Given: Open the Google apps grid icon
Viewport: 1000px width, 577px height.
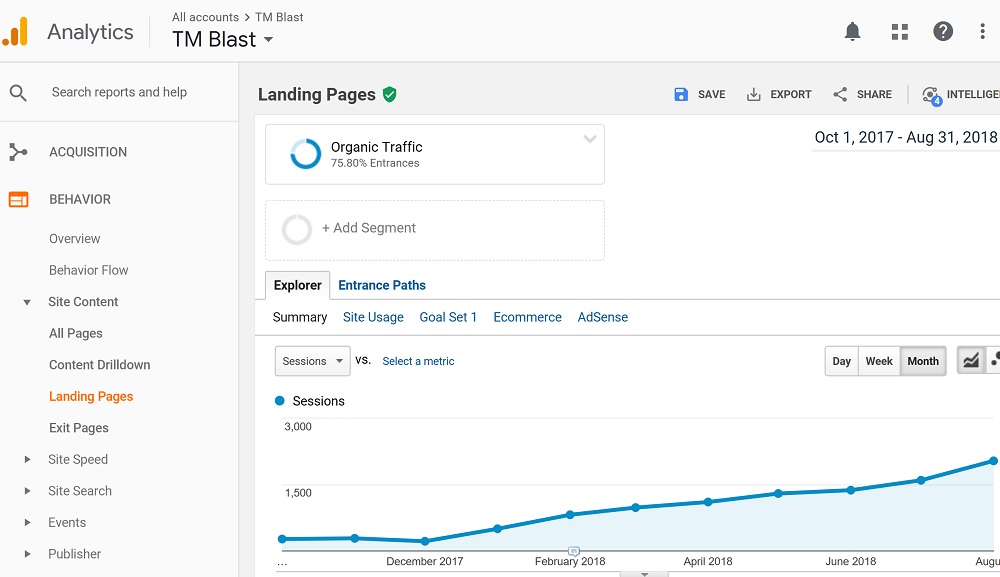Looking at the screenshot, I should (899, 31).
